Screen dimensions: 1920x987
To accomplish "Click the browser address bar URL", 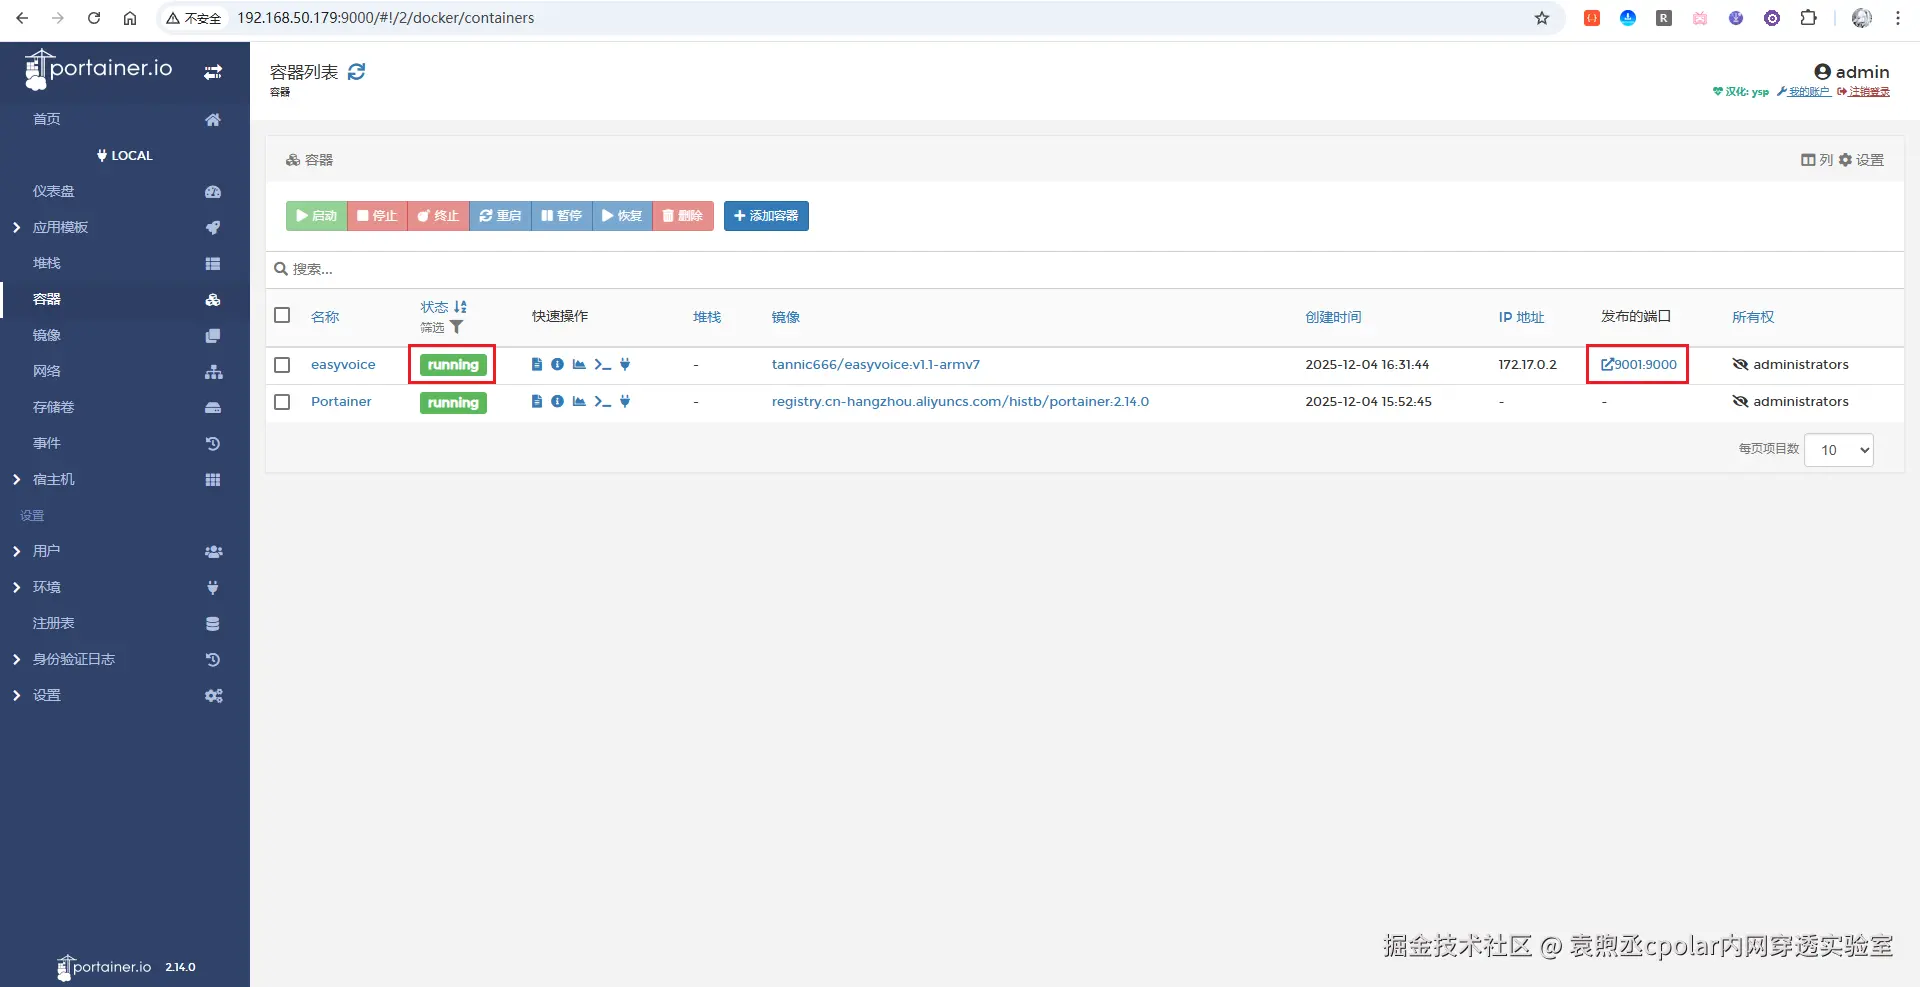I will point(386,18).
